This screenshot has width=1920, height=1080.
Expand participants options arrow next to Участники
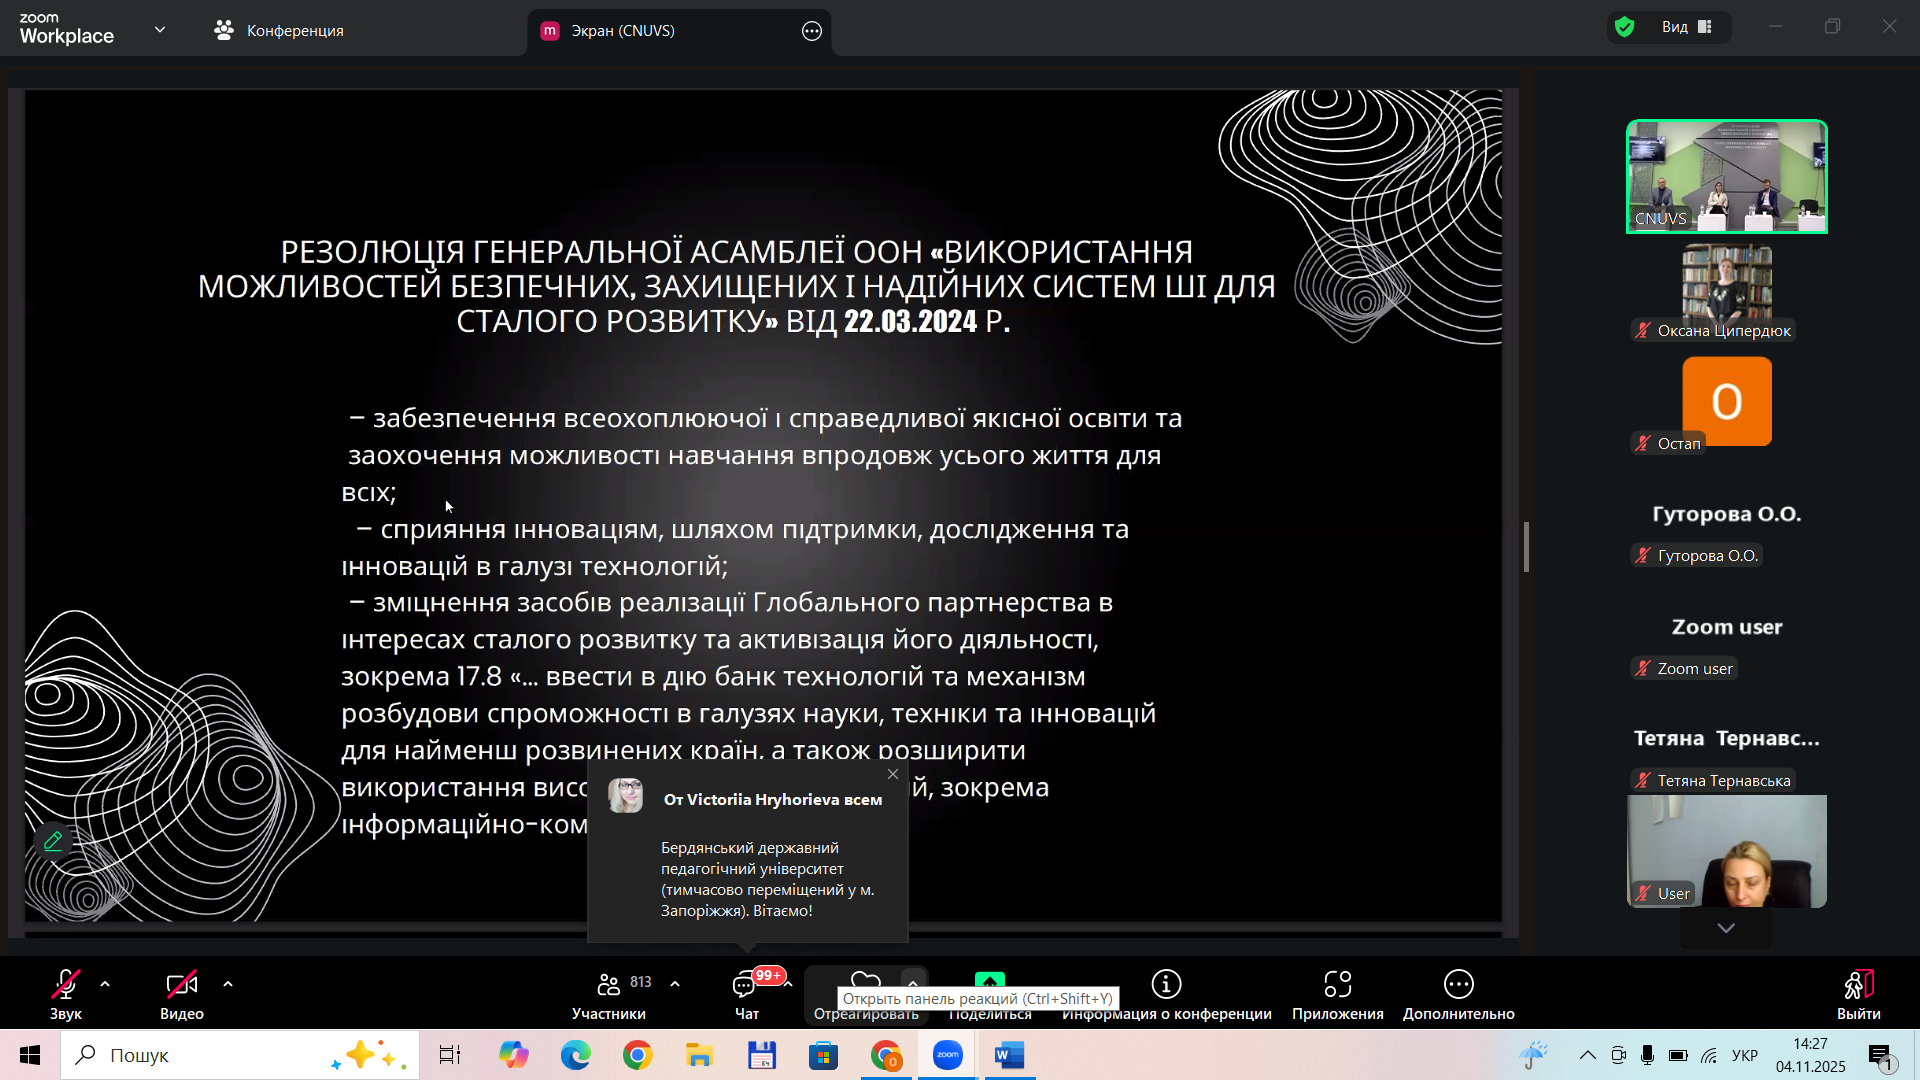pyautogui.click(x=675, y=985)
